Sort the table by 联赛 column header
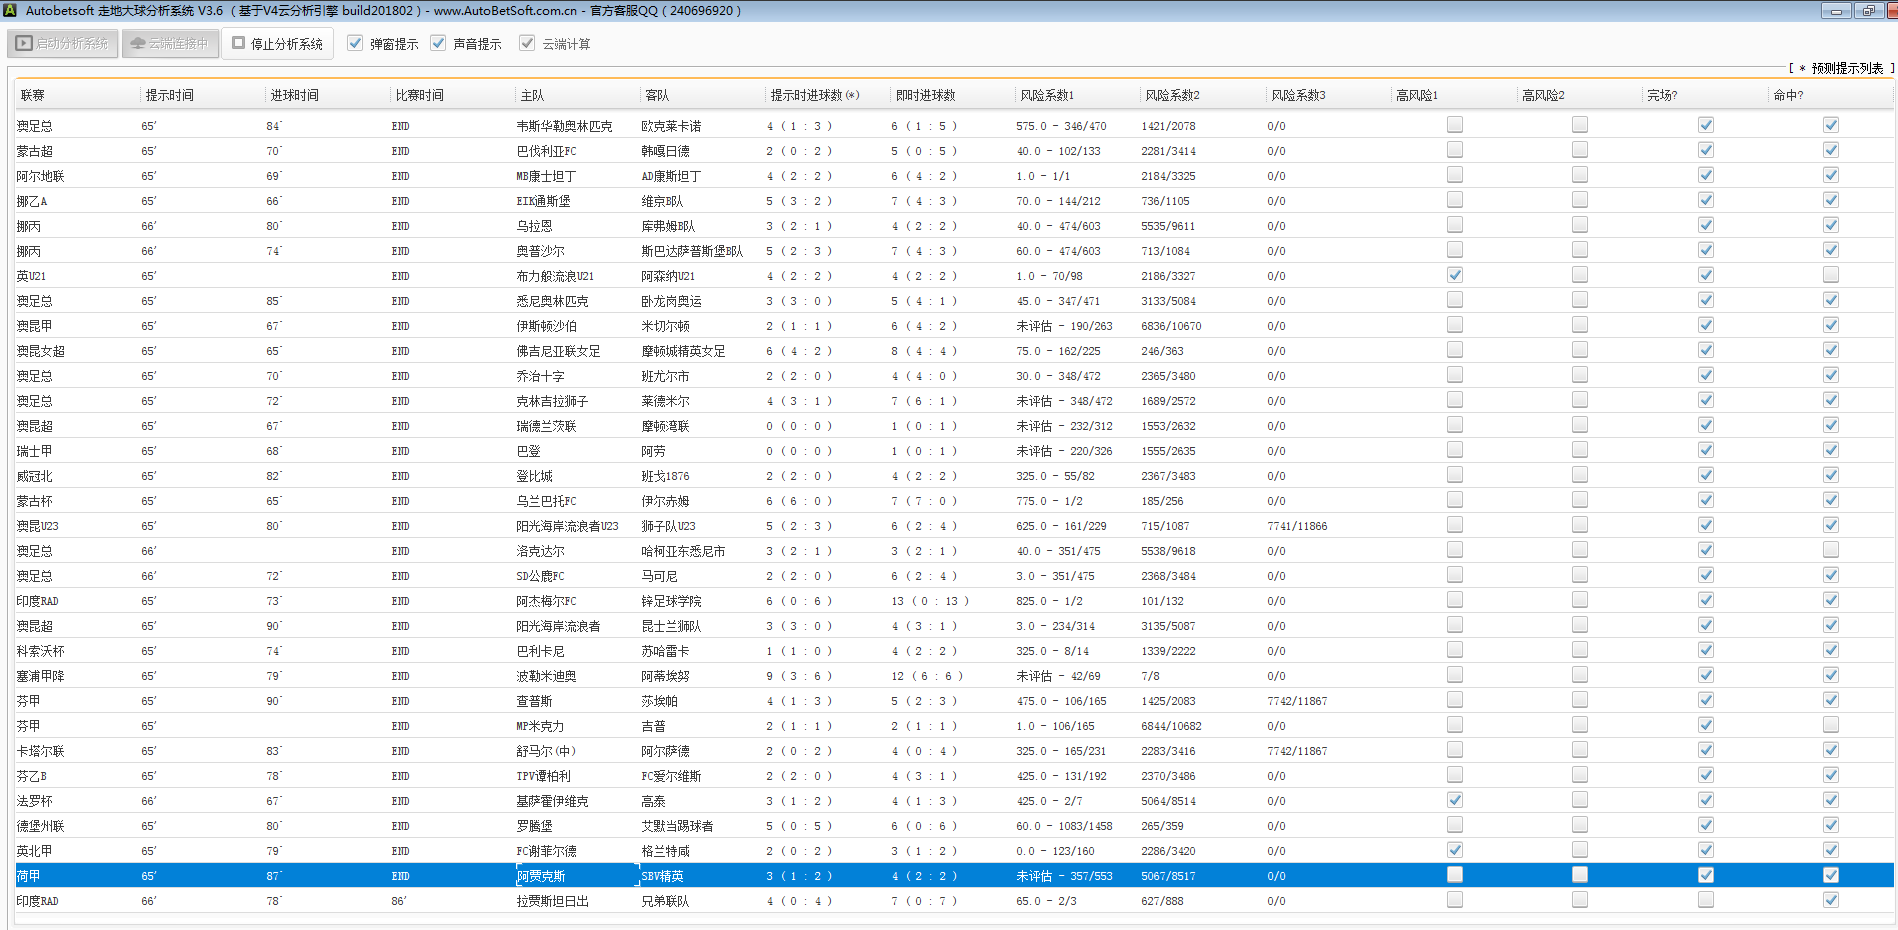The image size is (1898, 930). 33,95
